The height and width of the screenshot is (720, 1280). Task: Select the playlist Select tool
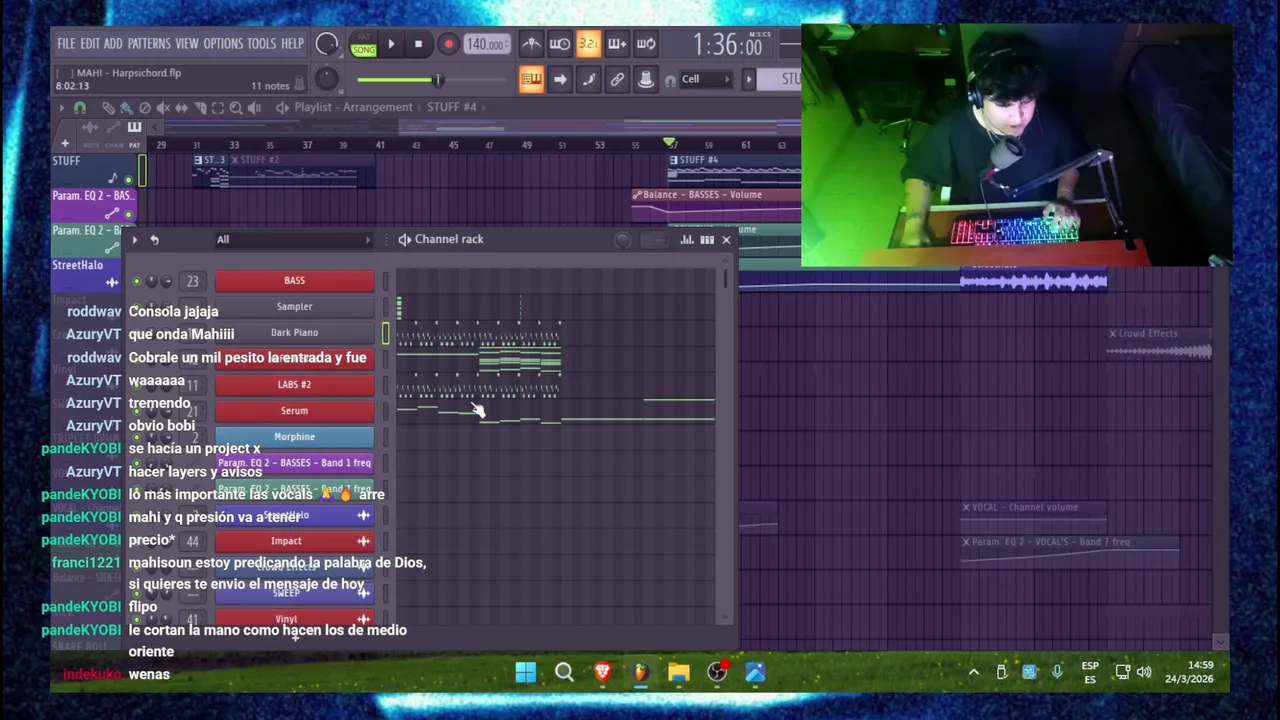218,107
